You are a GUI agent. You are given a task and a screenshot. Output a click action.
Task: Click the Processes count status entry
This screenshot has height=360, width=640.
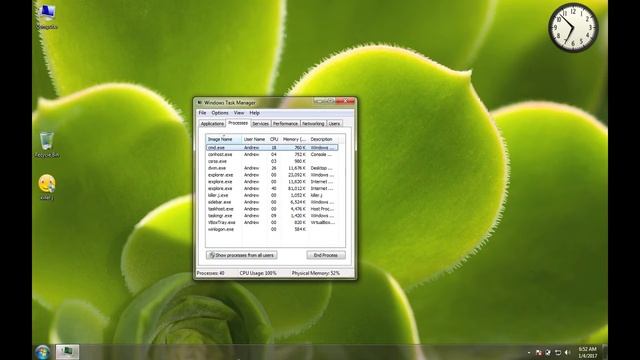211,273
